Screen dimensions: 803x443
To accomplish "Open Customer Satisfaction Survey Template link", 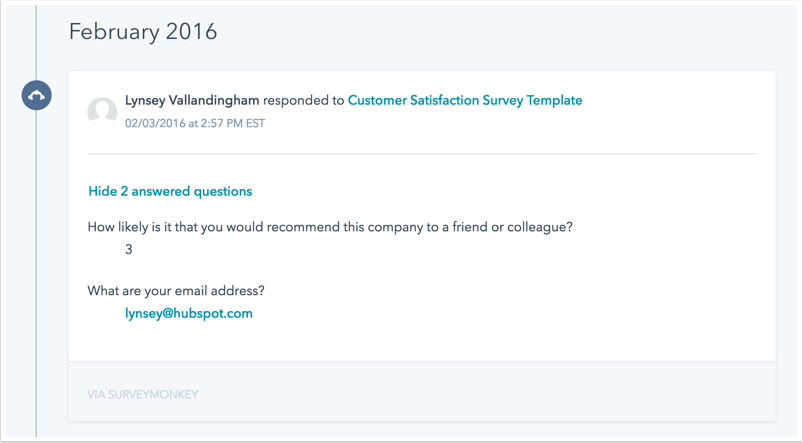I will tap(465, 100).
